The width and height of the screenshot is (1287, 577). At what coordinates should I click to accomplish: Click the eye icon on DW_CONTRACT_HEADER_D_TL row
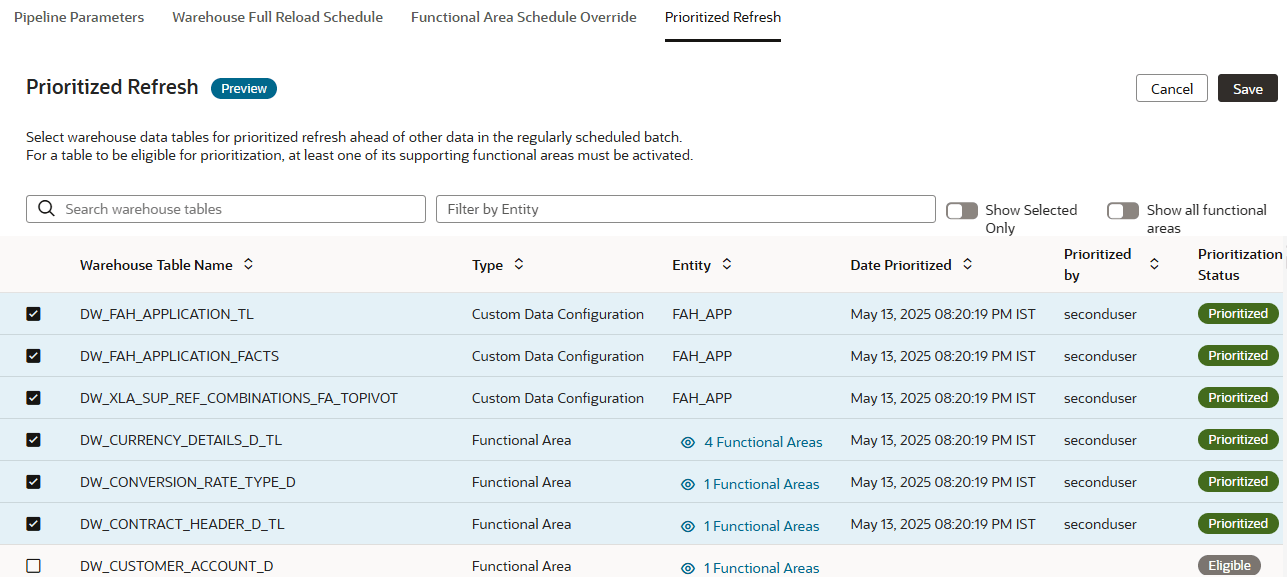(x=687, y=525)
